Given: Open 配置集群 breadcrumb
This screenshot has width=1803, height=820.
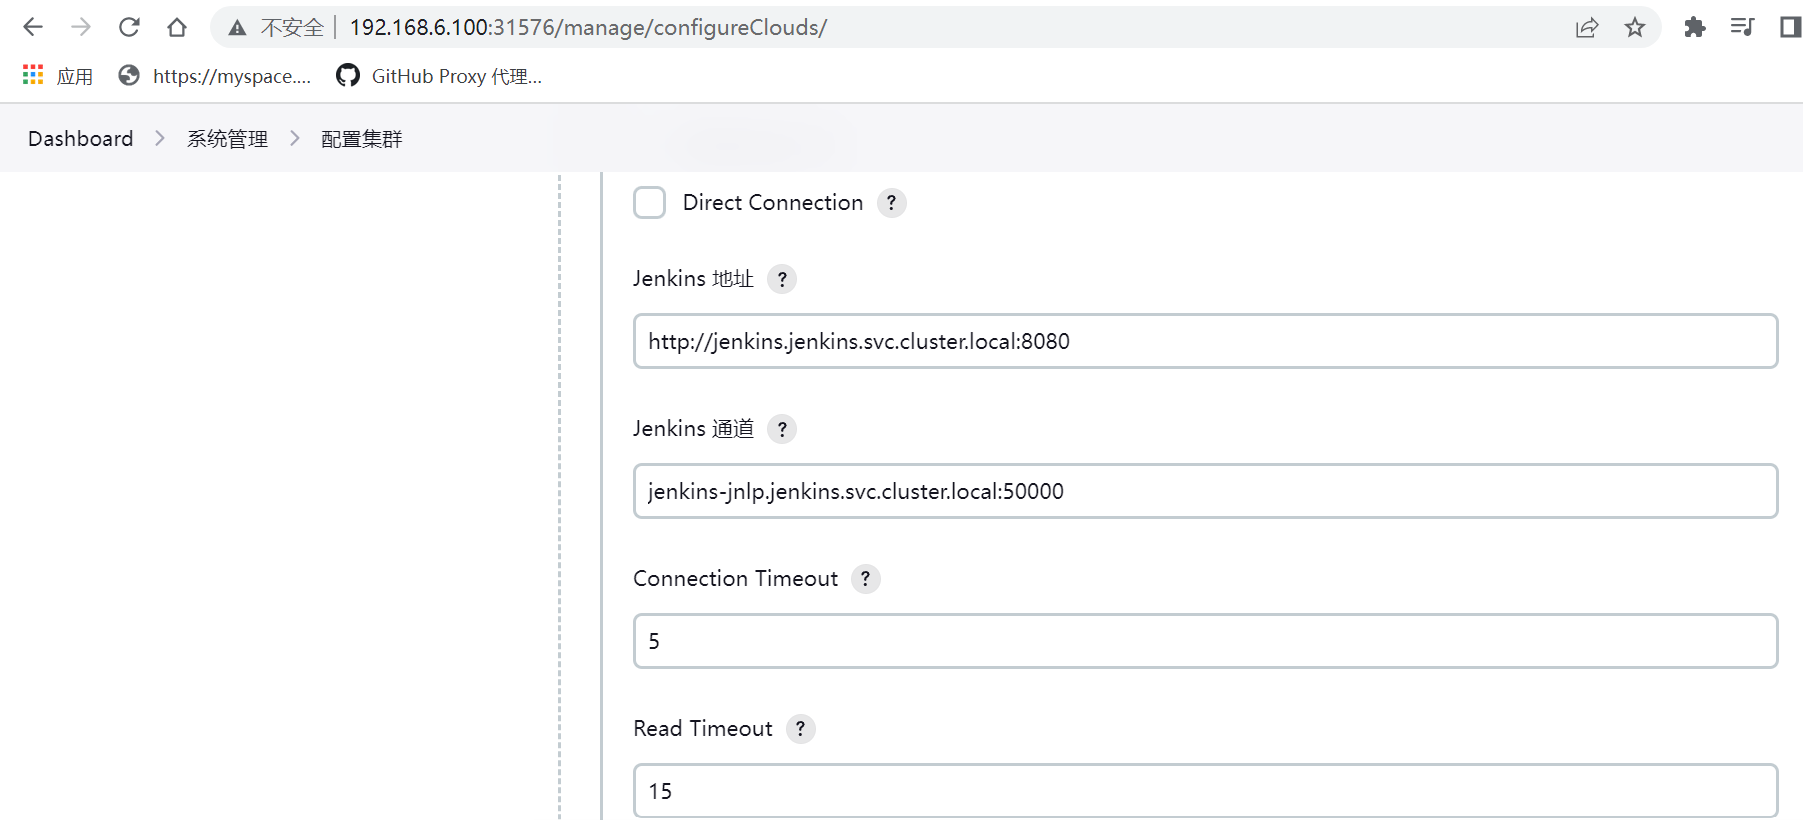Looking at the screenshot, I should pyautogui.click(x=361, y=139).
